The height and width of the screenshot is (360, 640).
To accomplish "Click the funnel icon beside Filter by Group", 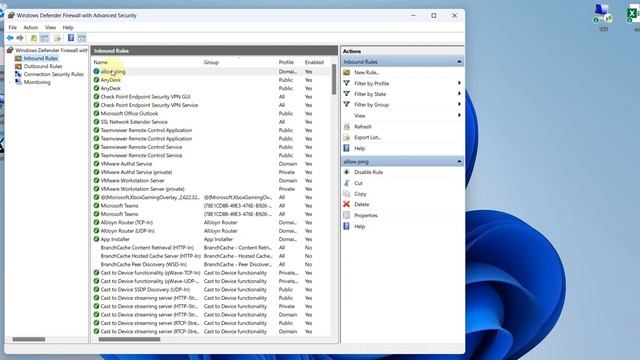I will [x=347, y=104].
